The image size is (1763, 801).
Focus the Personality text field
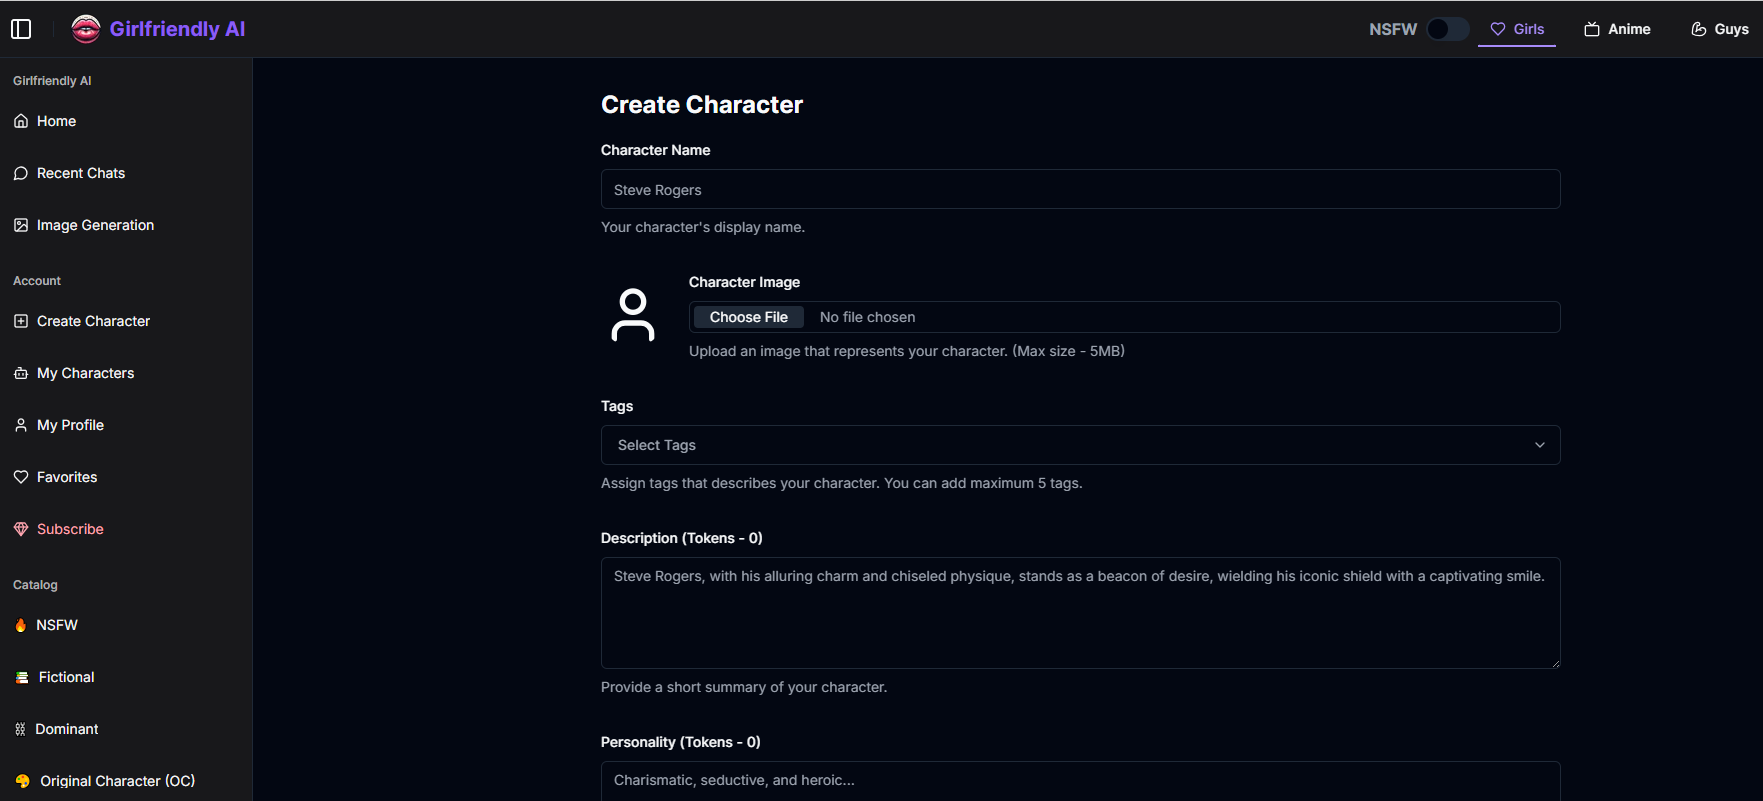(x=1080, y=781)
